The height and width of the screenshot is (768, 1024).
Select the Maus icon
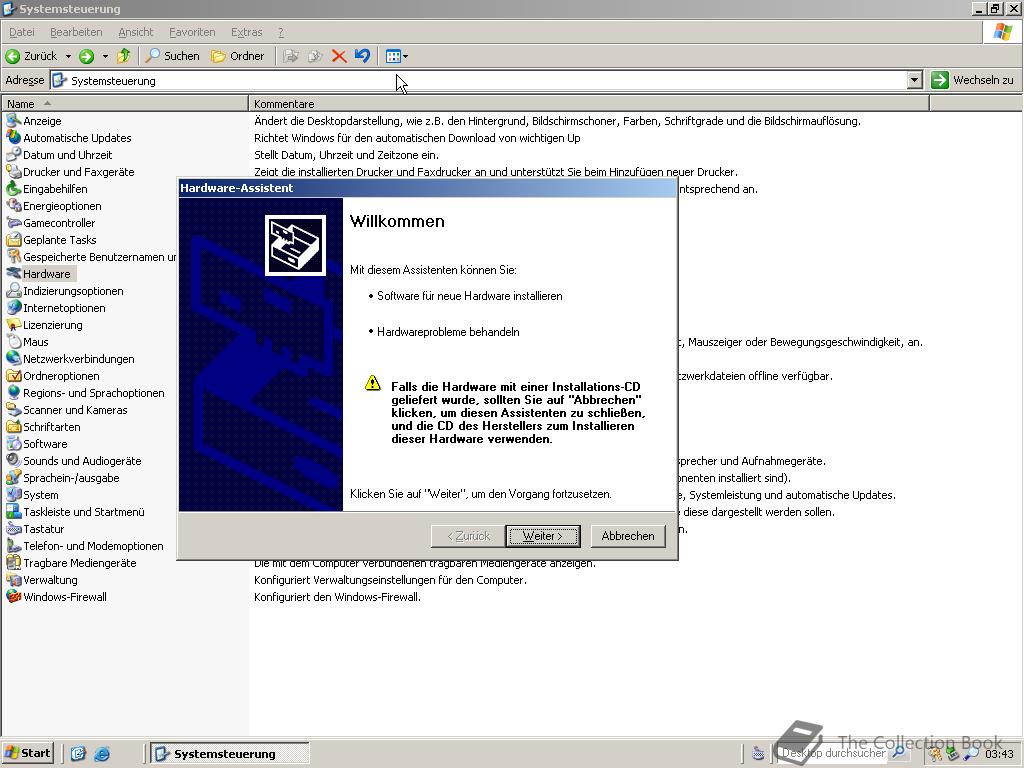(13, 341)
